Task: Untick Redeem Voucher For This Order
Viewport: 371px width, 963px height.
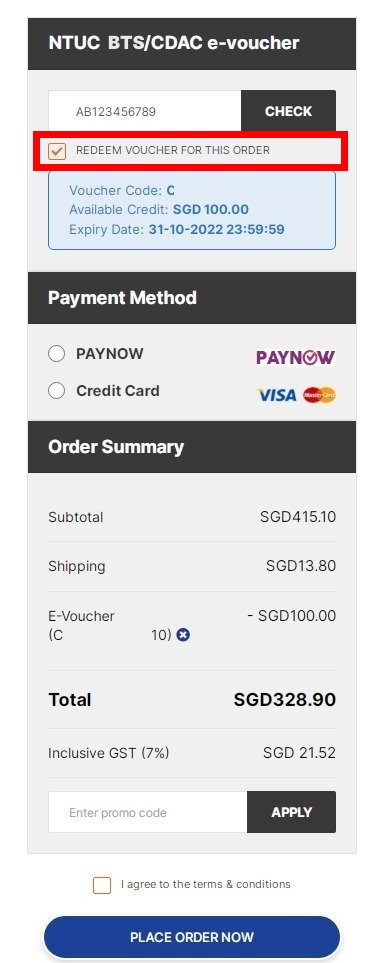Action: click(x=57, y=150)
